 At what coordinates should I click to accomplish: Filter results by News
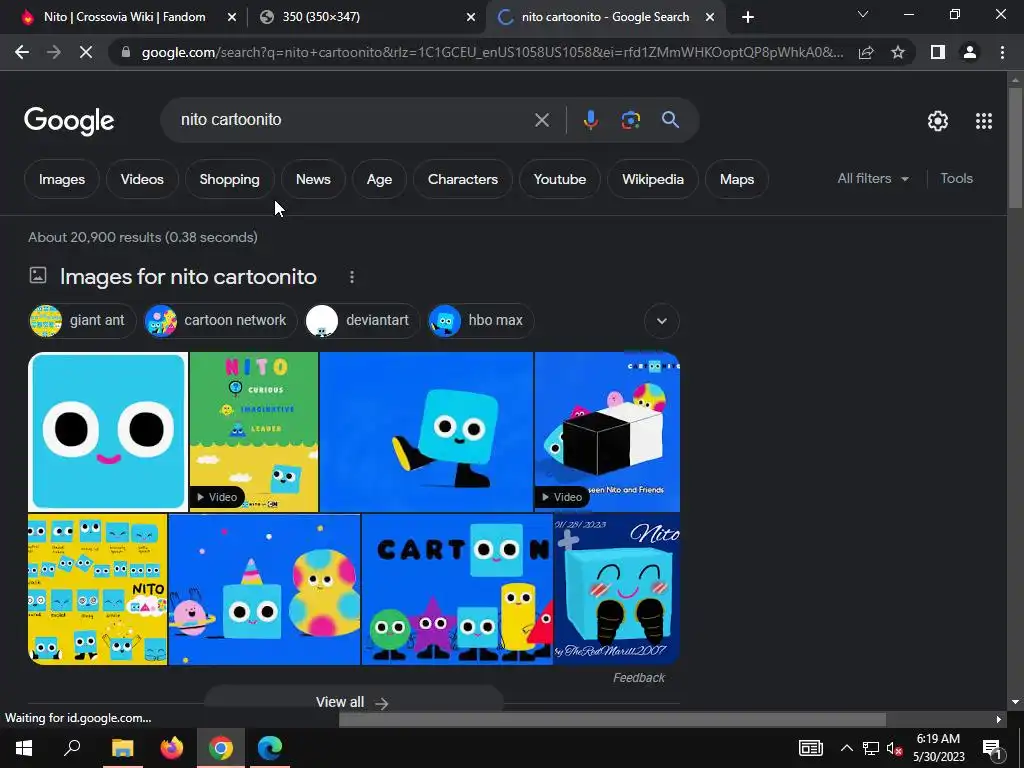[x=313, y=179]
